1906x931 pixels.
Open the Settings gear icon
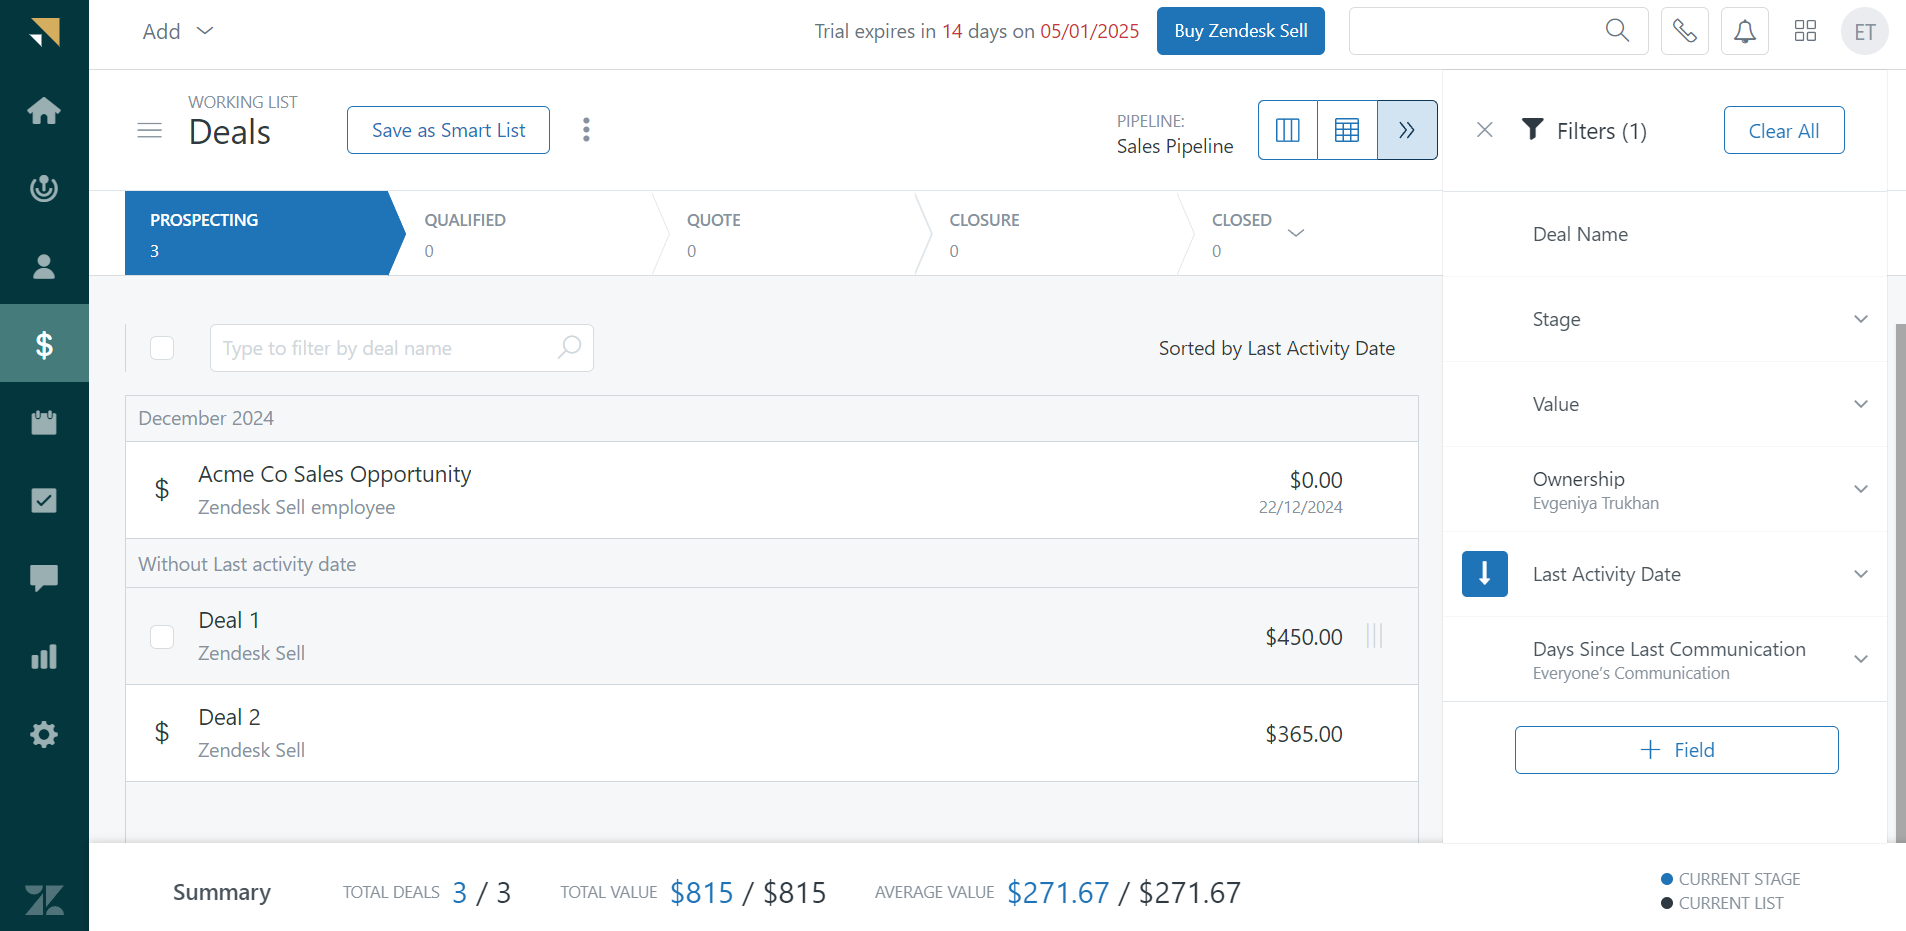coord(44,735)
